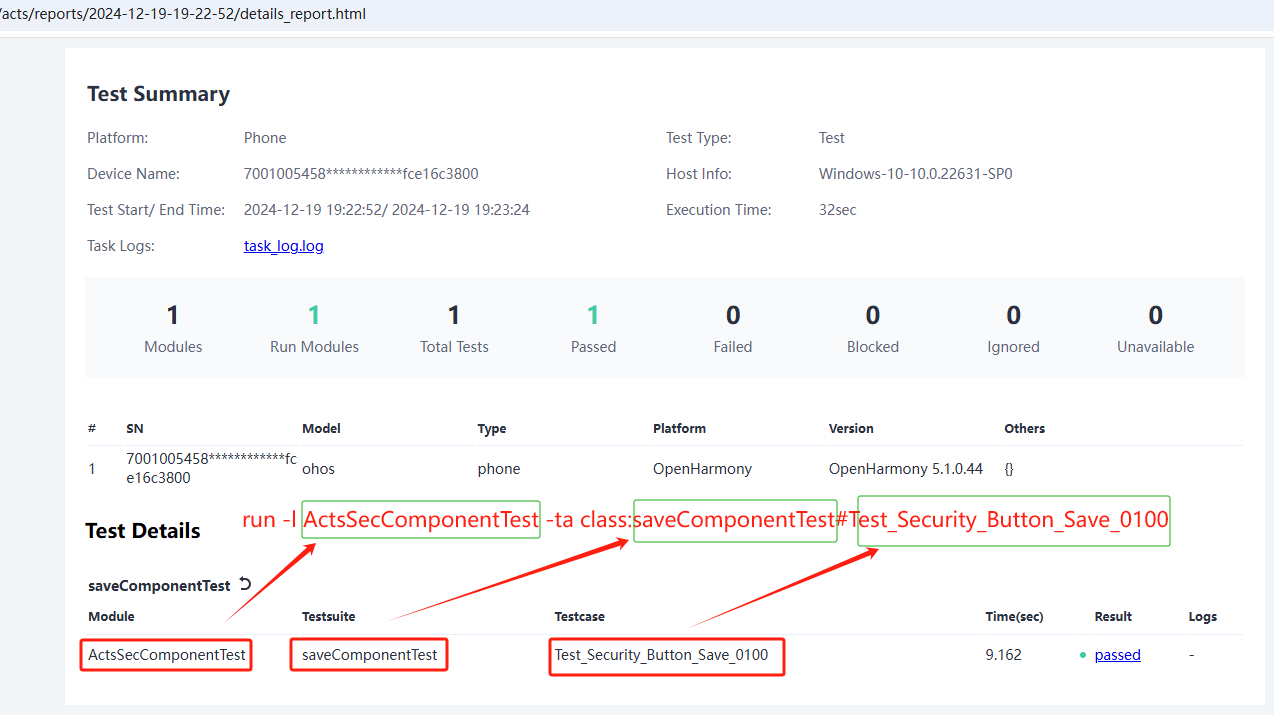
Task: Click the Result column header
Action: pyautogui.click(x=1113, y=616)
